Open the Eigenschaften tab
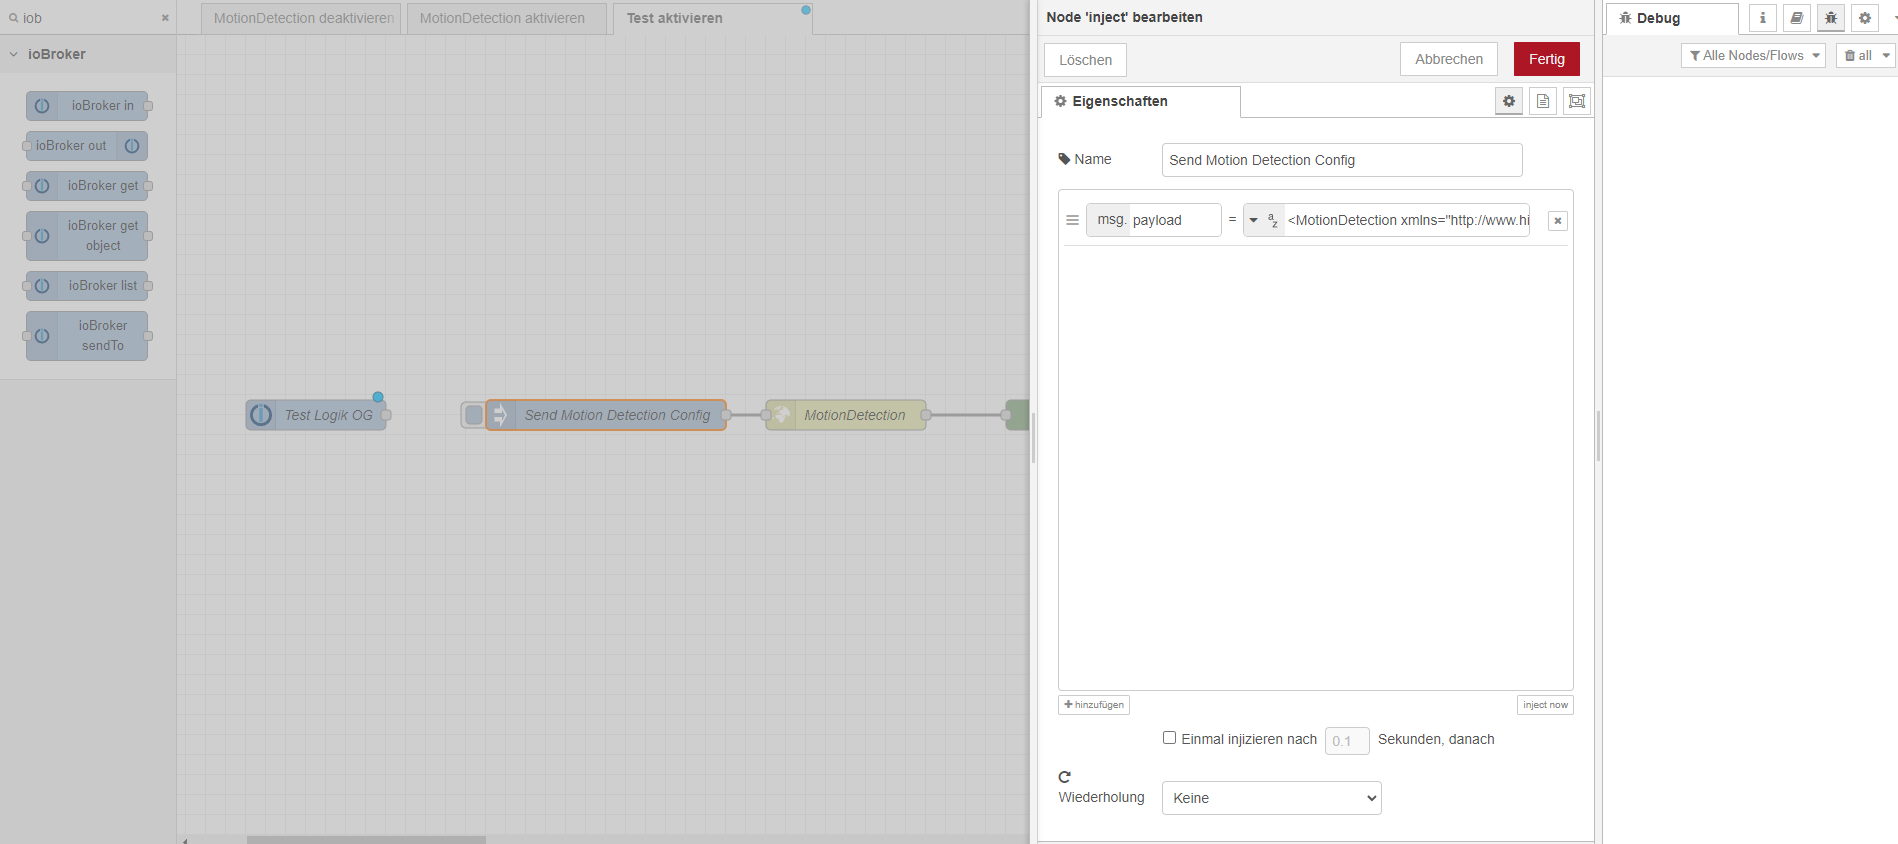The image size is (1898, 844). (x=1141, y=101)
